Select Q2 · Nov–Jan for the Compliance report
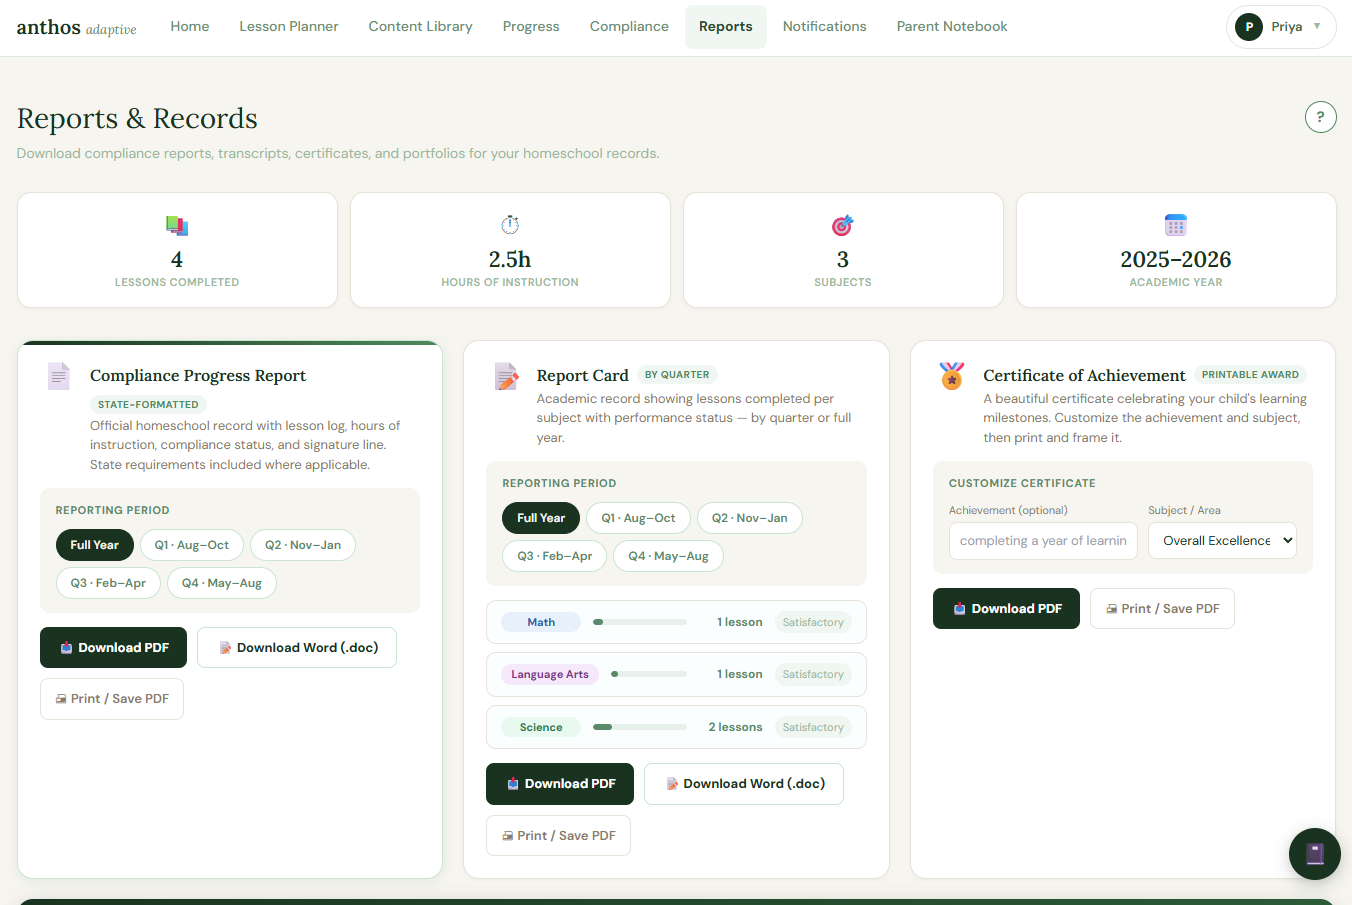The height and width of the screenshot is (905, 1352). pyautogui.click(x=303, y=545)
